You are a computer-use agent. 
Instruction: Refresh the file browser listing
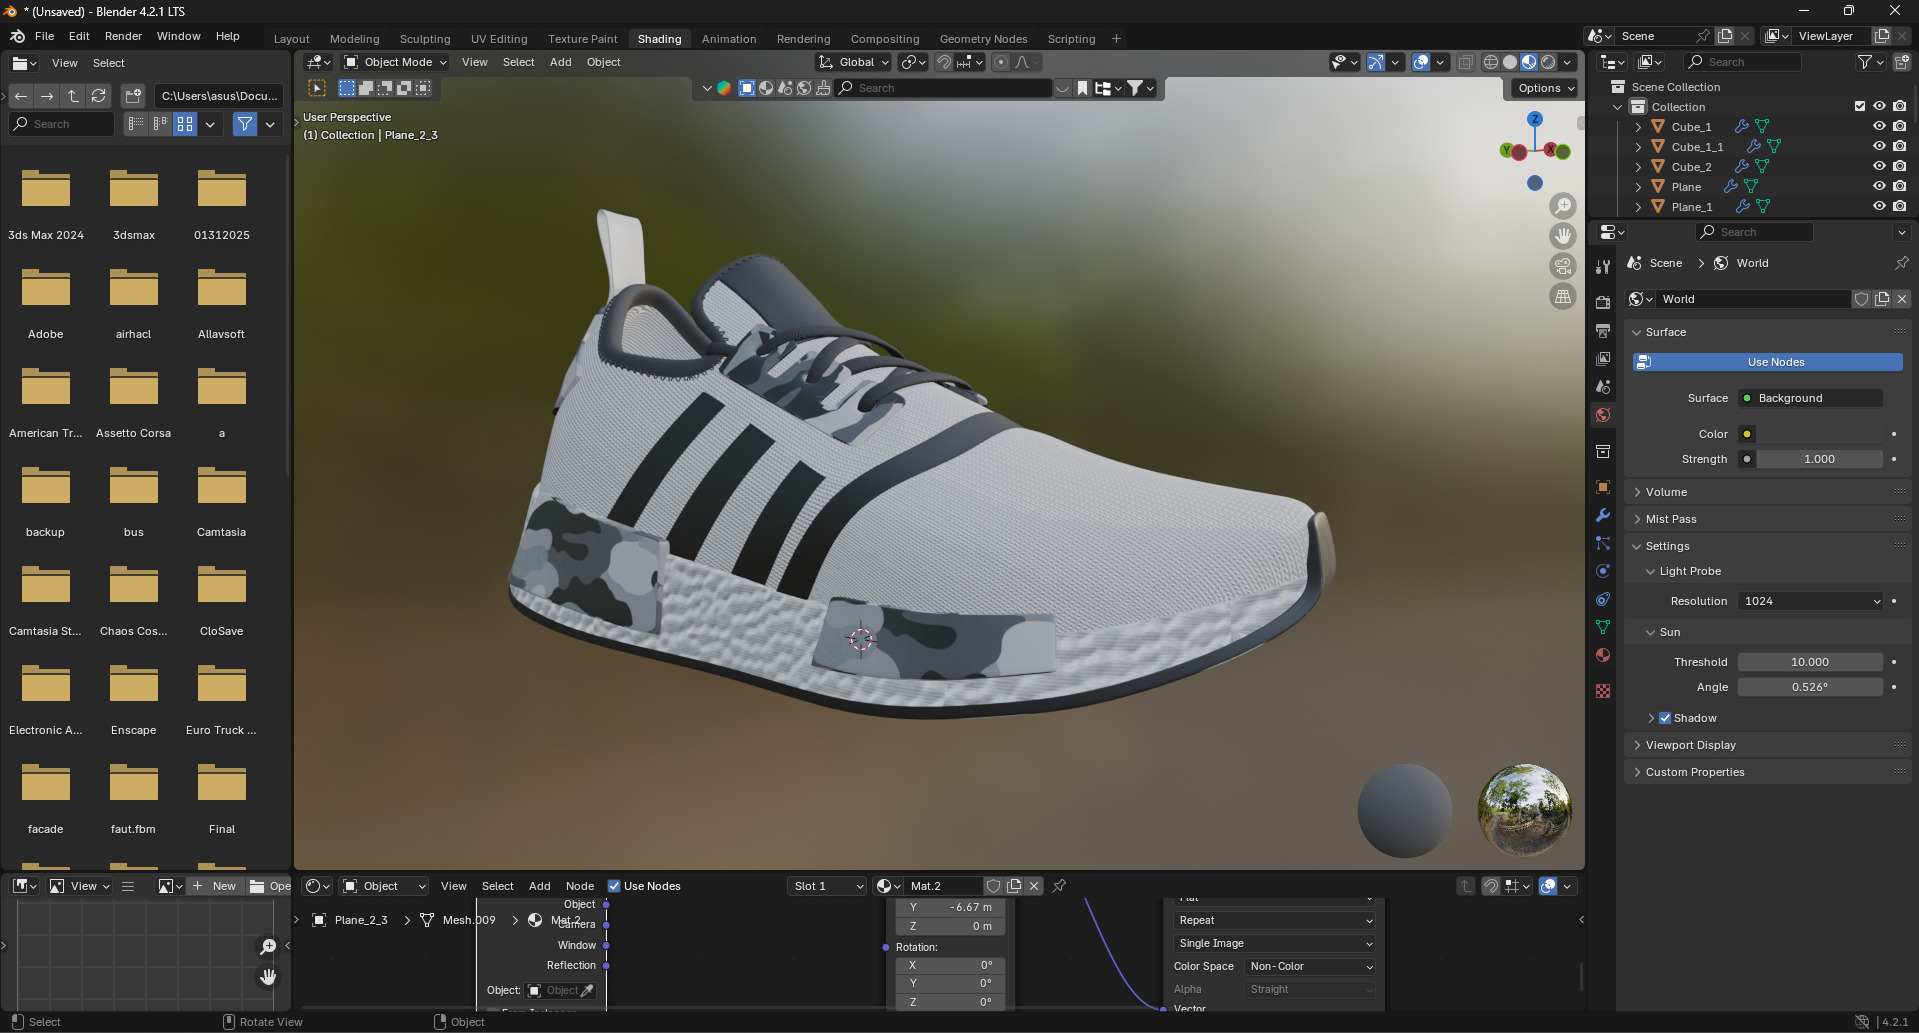(98, 96)
